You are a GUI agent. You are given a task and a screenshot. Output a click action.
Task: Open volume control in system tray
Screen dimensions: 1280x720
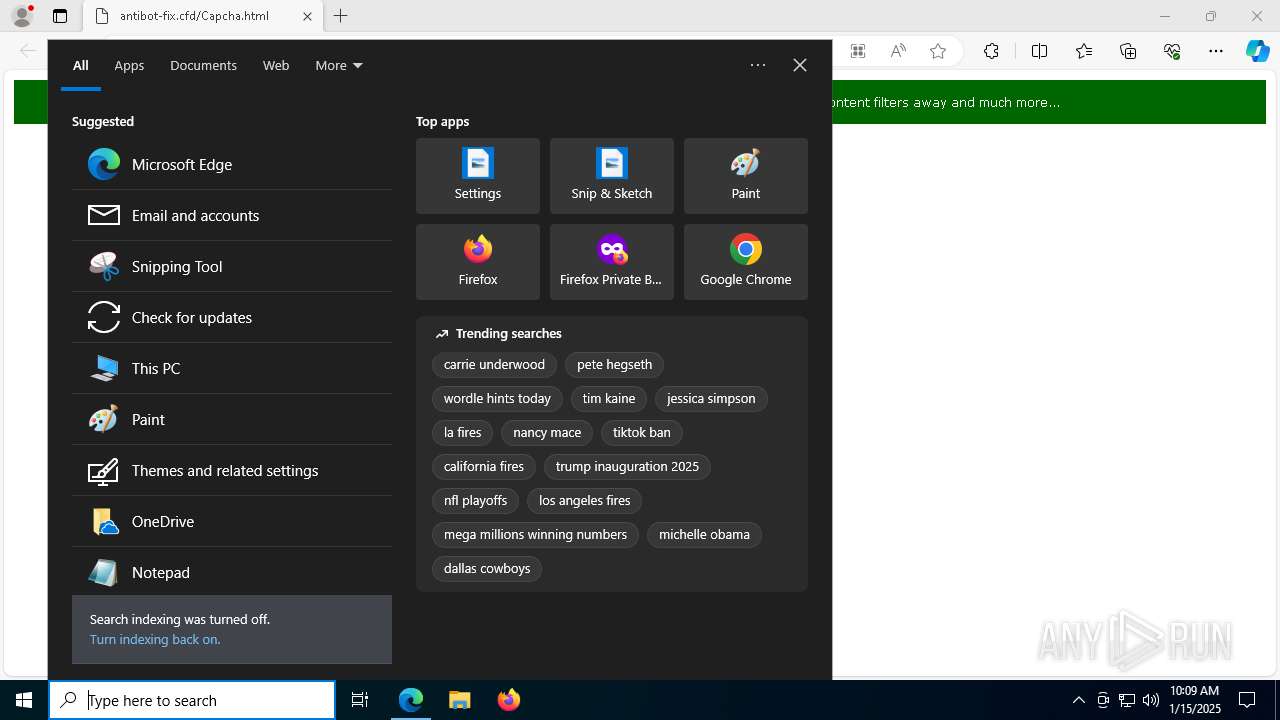1151,700
